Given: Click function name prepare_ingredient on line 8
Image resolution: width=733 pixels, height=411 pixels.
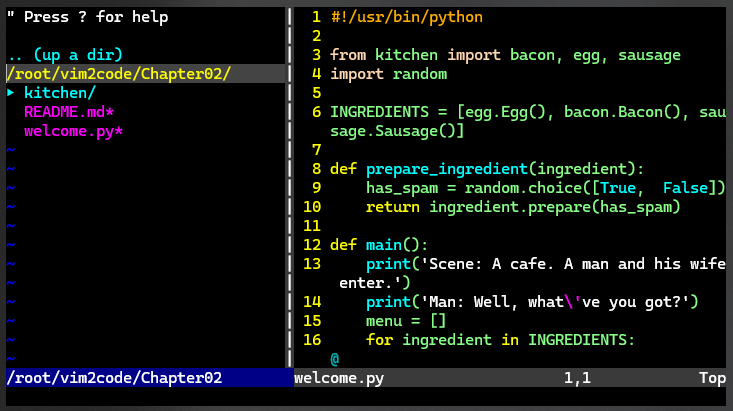Looking at the screenshot, I should pos(447,169).
